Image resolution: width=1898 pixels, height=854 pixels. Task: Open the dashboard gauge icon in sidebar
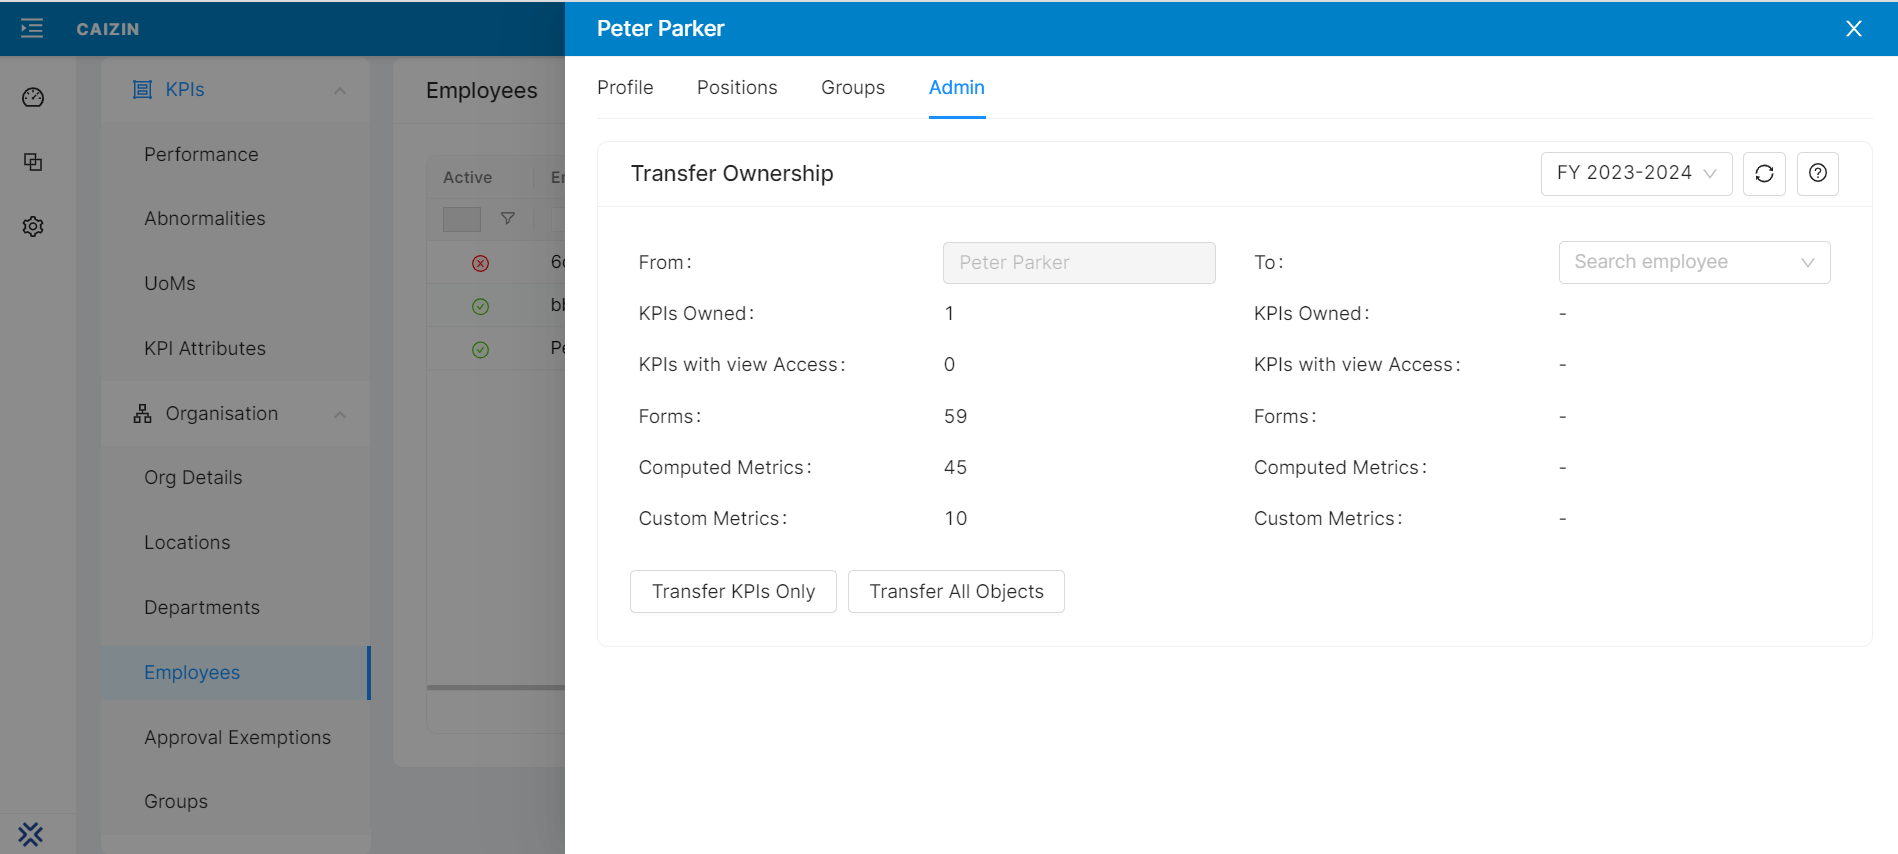tap(33, 97)
